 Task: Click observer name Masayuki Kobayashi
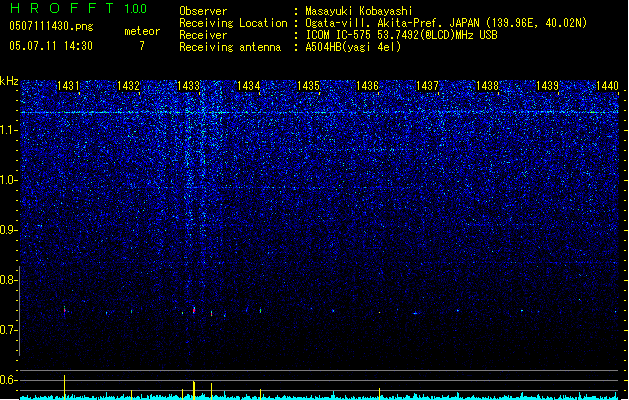359,11
